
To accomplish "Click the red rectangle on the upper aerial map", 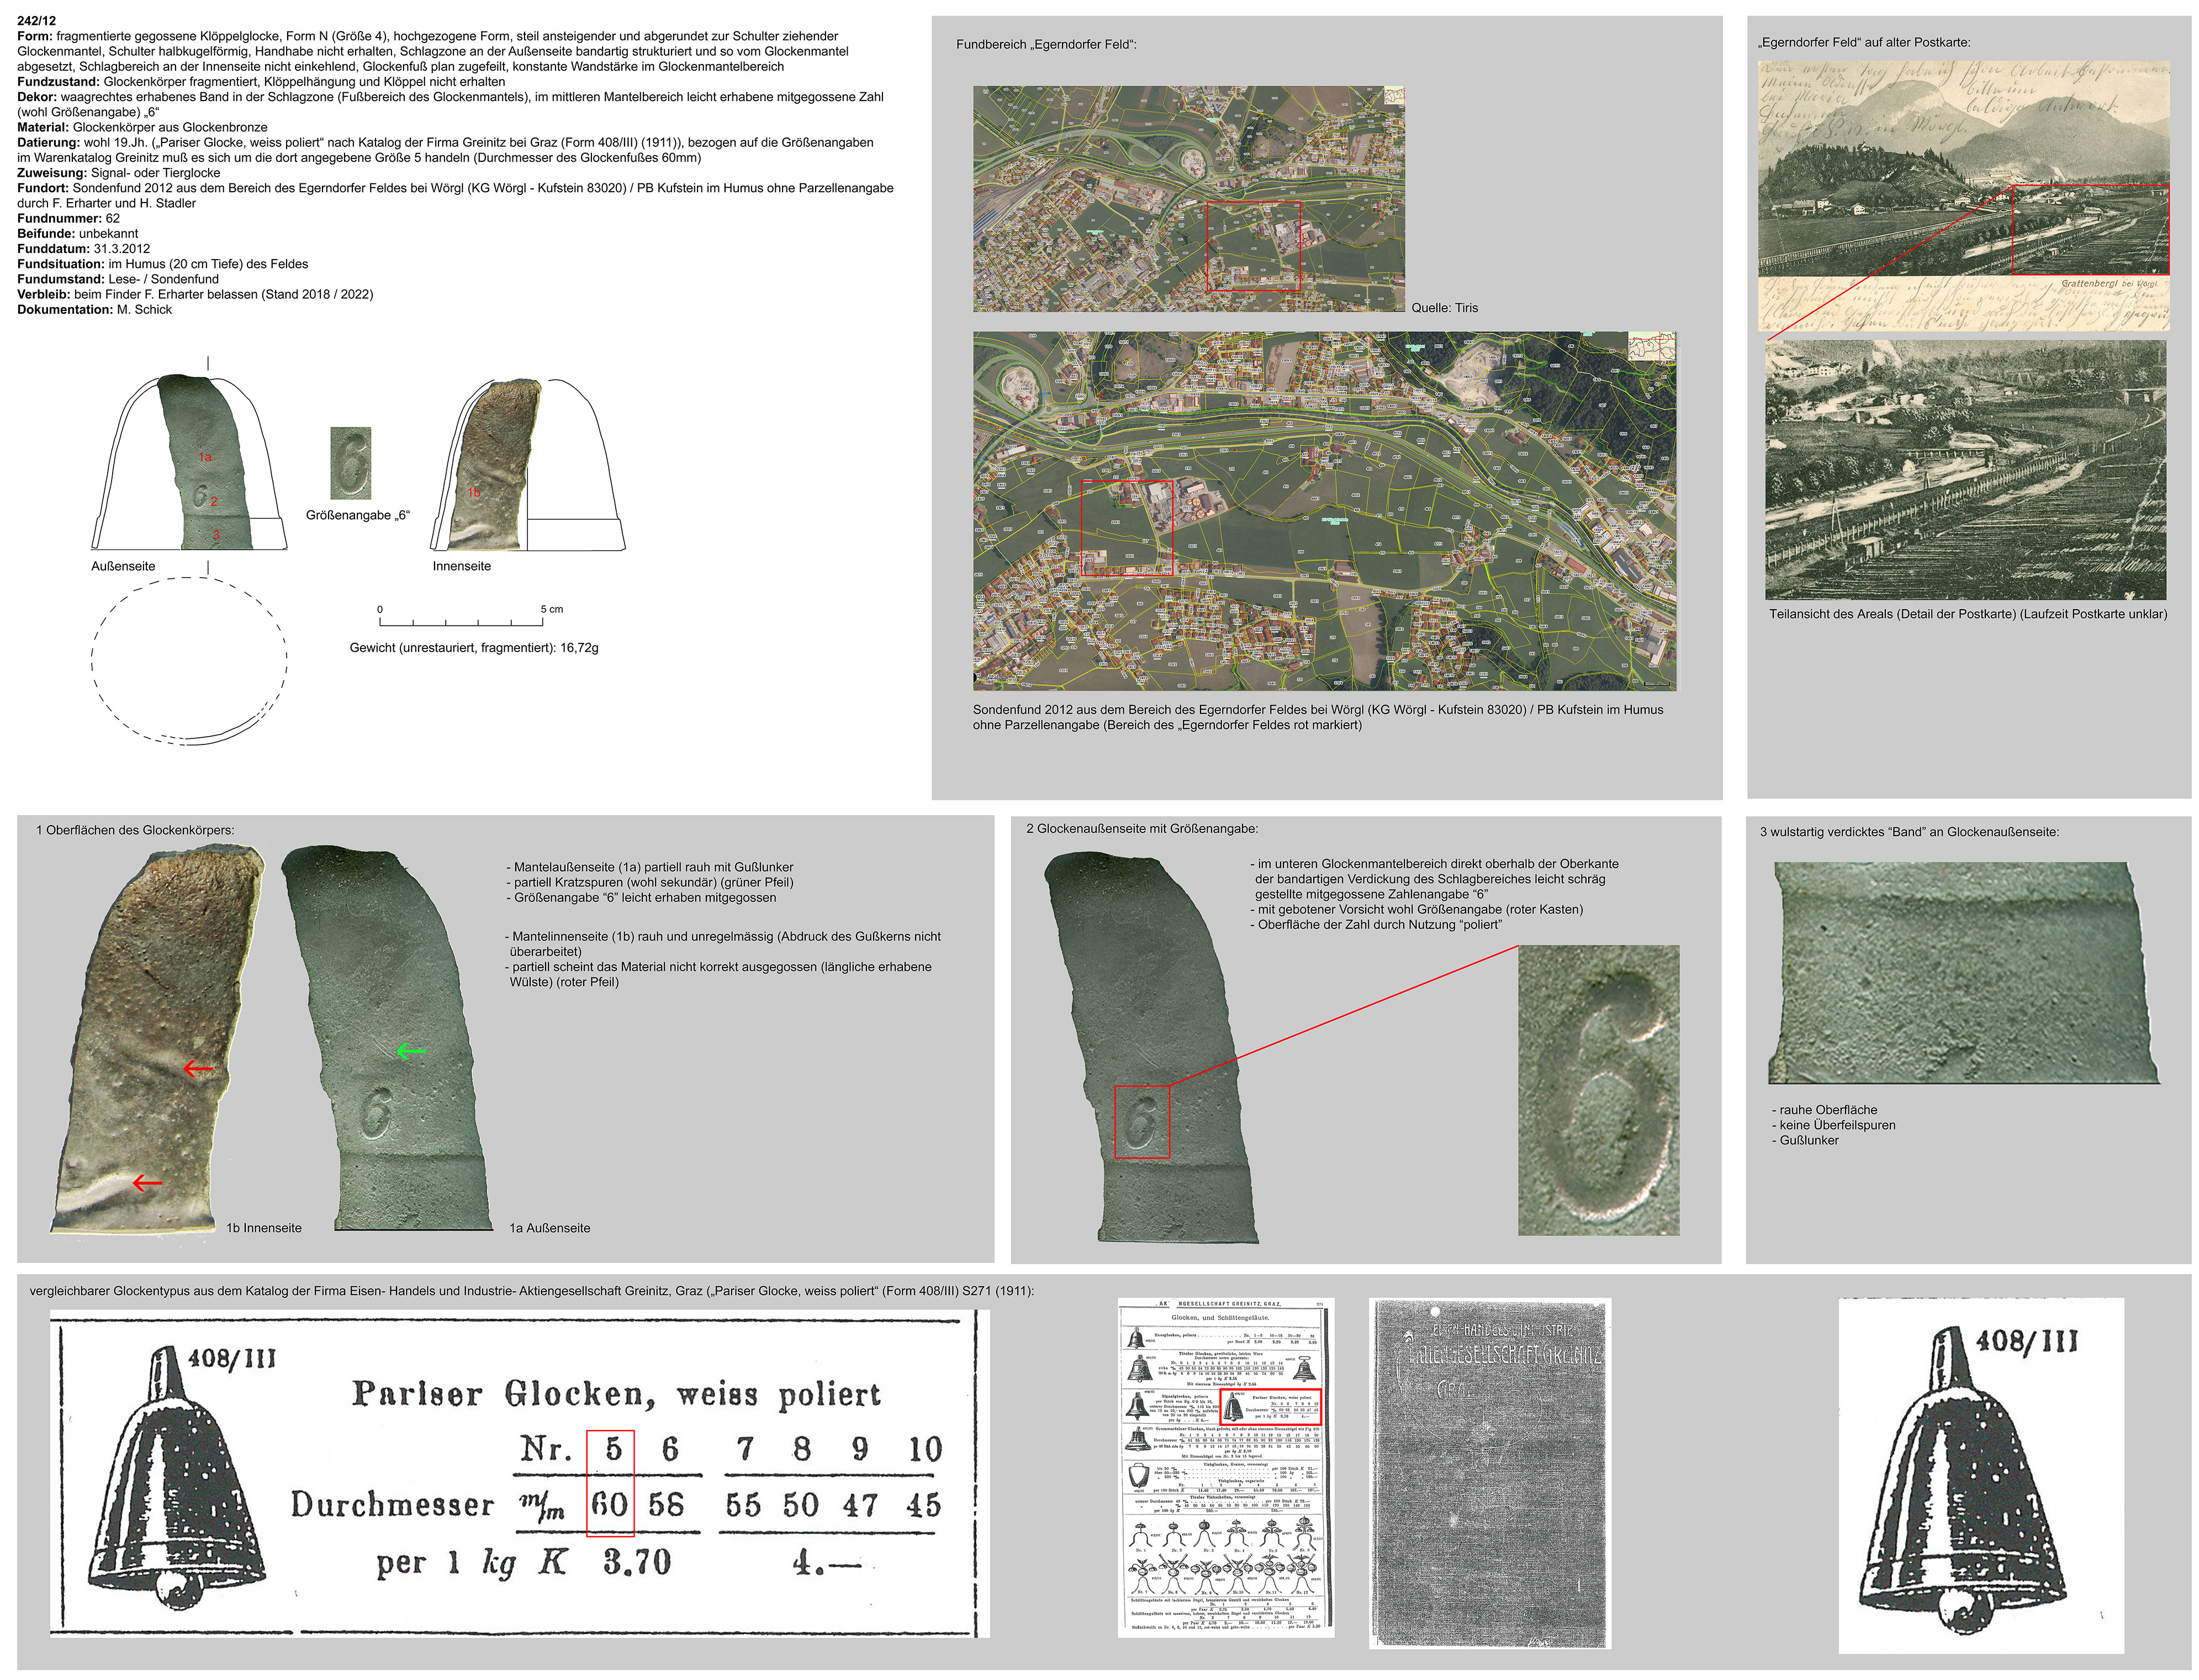I will 1253,246.
